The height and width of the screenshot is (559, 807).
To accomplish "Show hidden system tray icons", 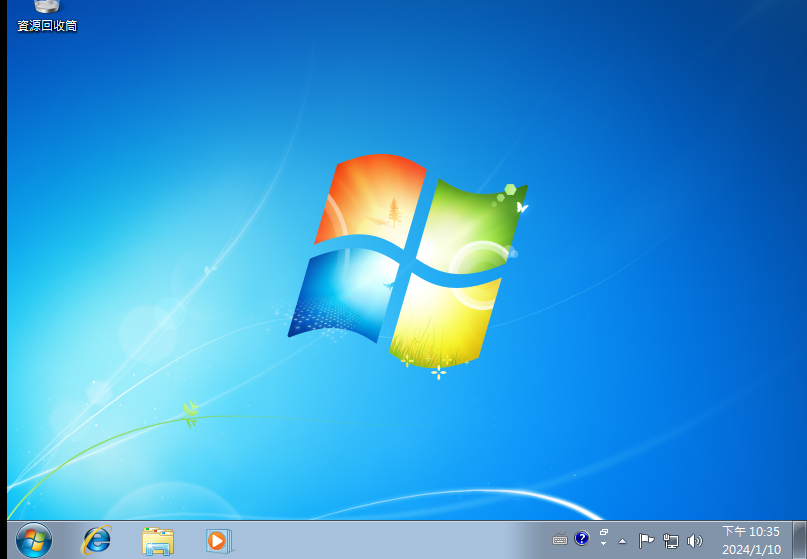I will (x=623, y=541).
